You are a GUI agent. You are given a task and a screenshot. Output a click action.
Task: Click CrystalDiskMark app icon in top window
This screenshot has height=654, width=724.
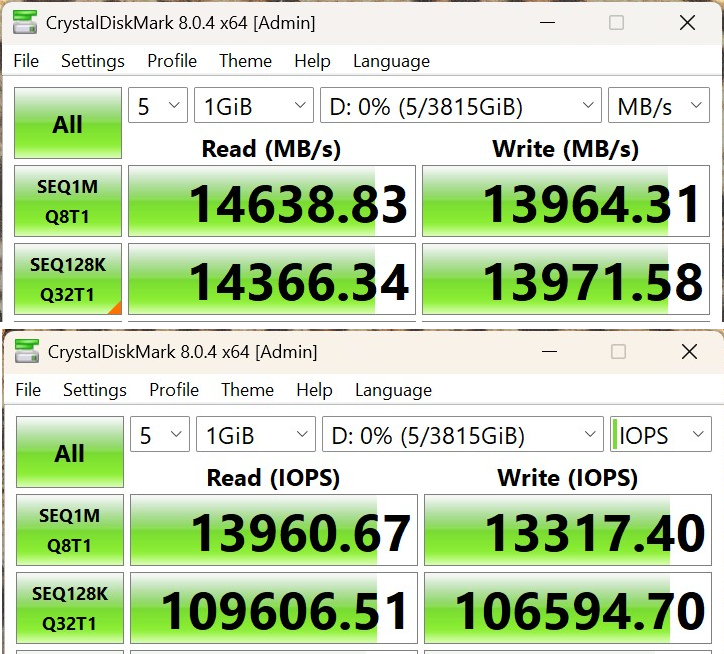click(x=25, y=22)
